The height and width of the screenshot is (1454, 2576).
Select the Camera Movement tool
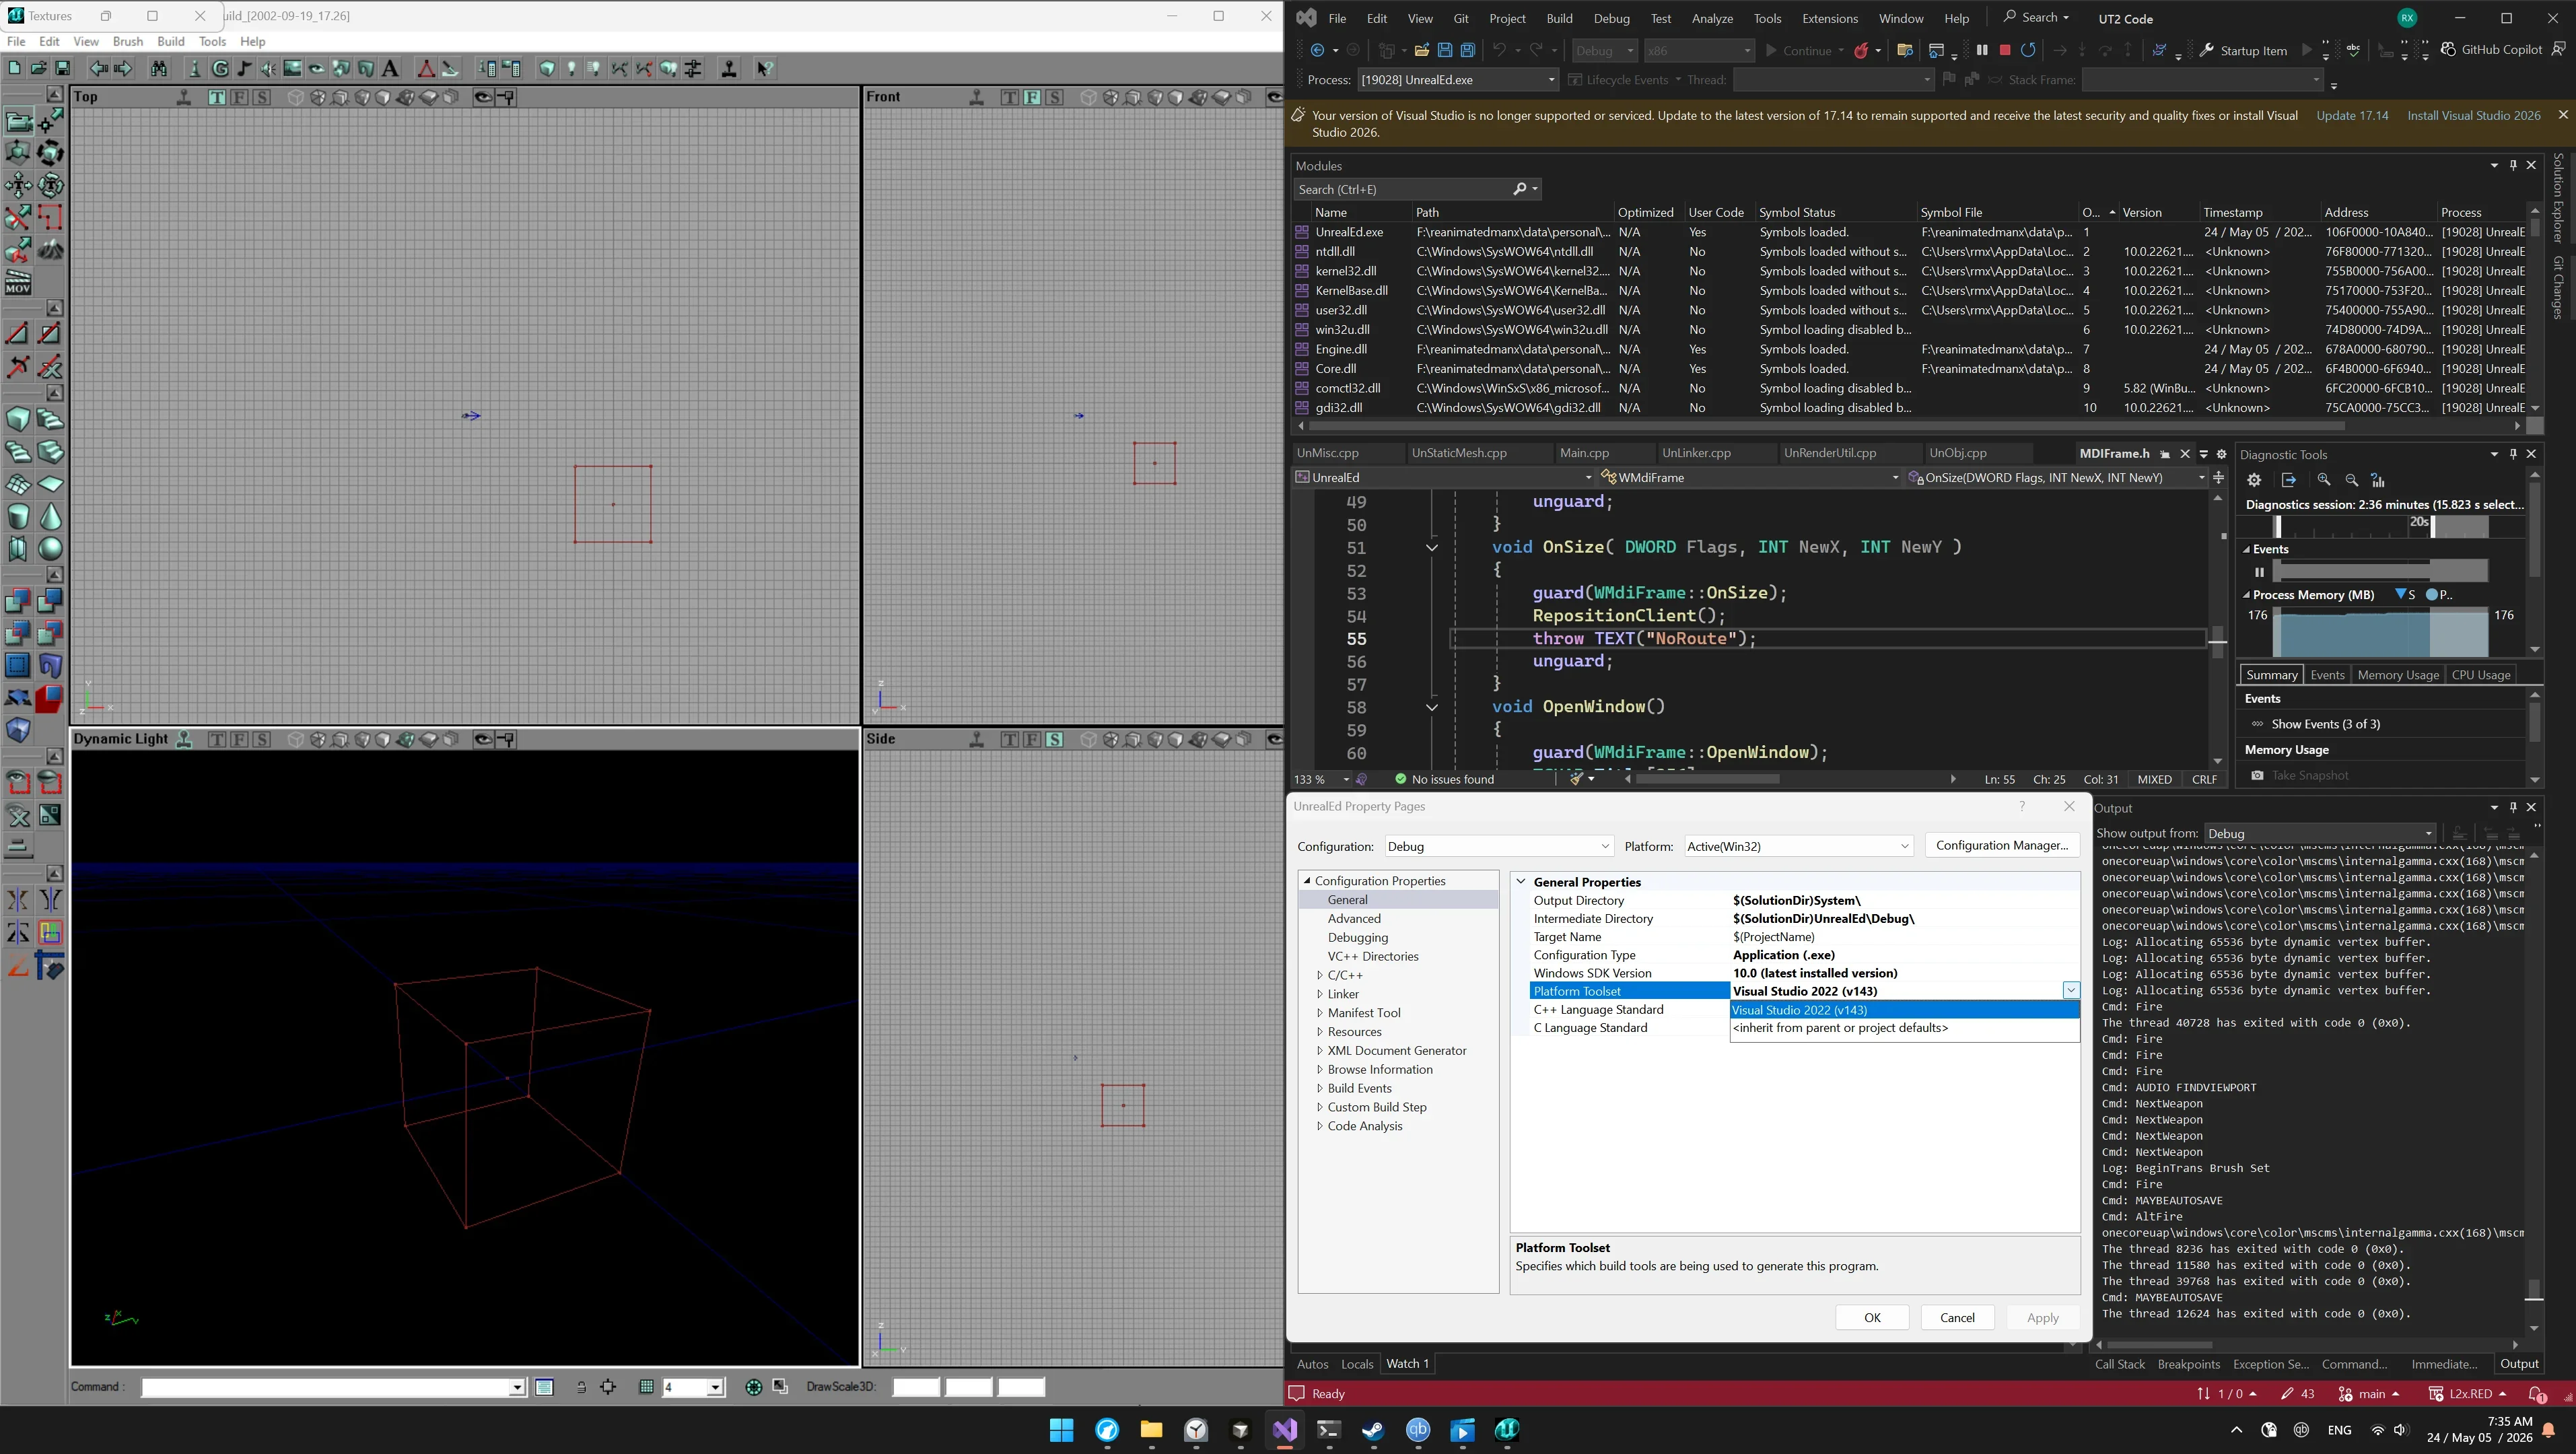coord(19,122)
